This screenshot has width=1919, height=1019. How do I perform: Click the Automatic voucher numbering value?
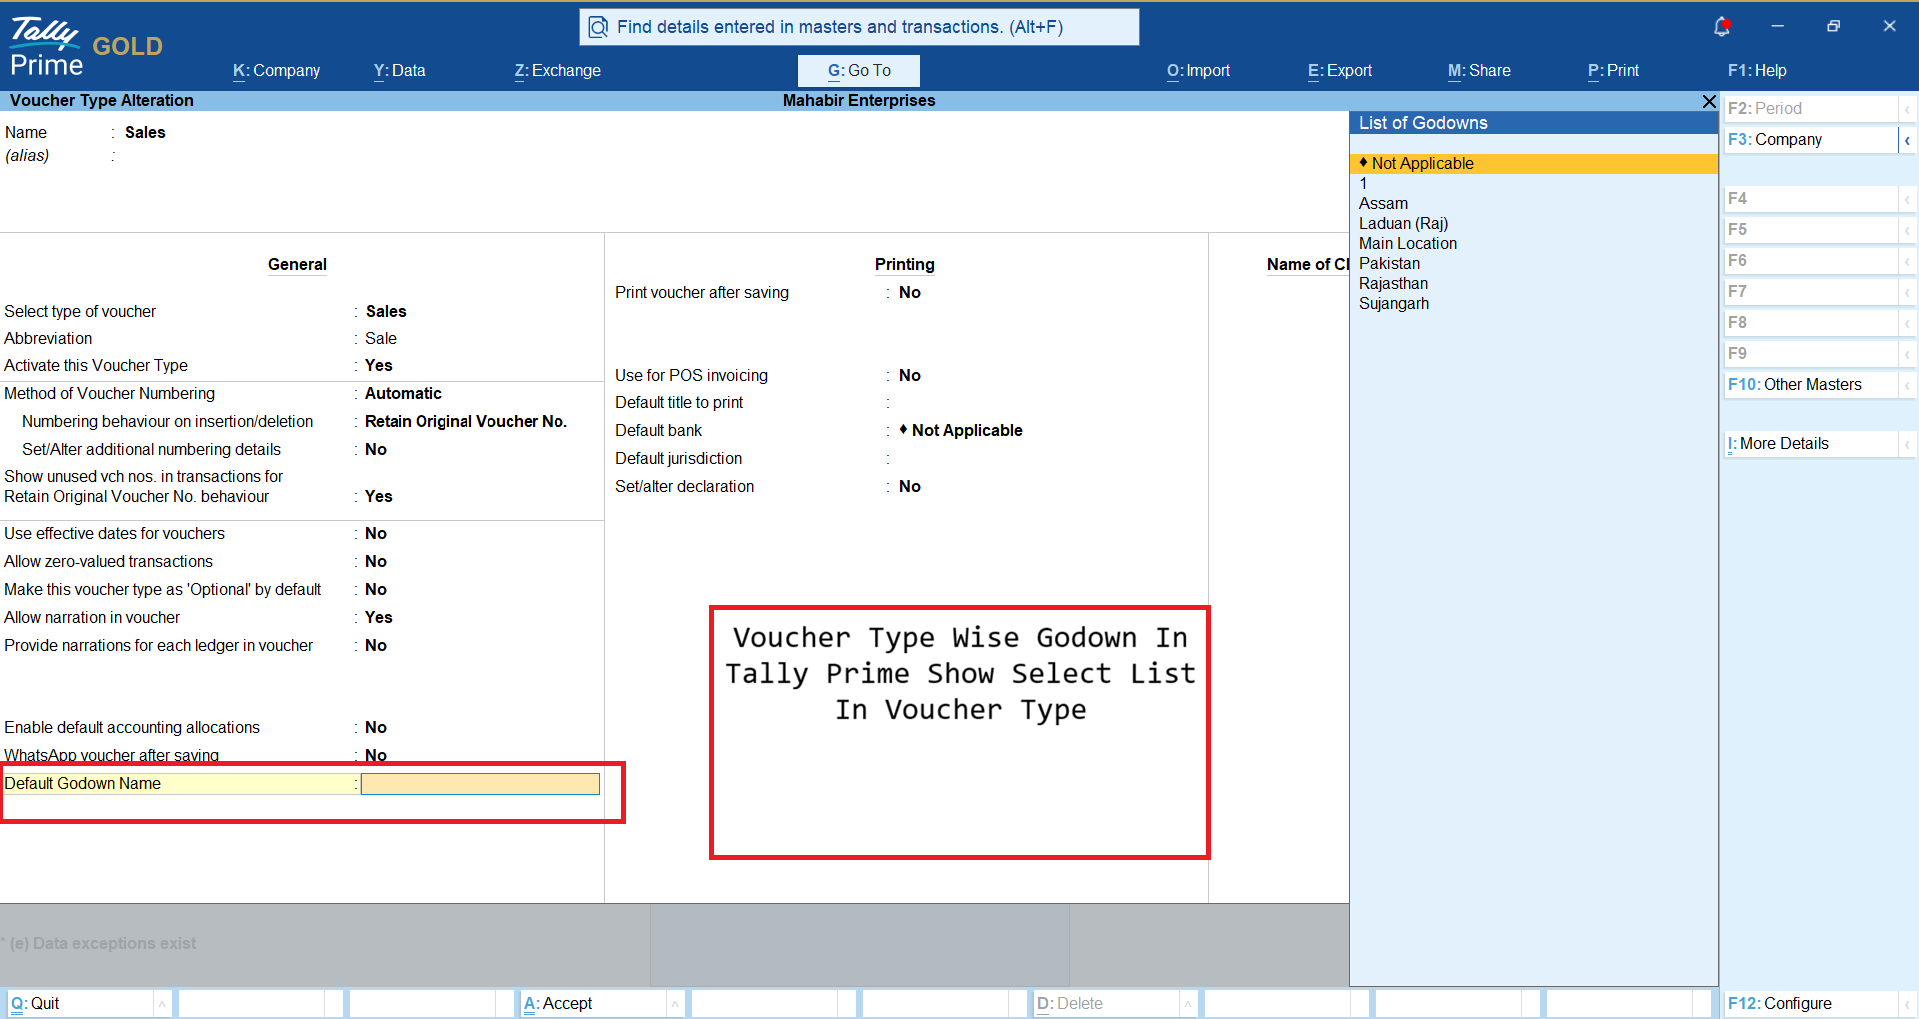(x=403, y=393)
